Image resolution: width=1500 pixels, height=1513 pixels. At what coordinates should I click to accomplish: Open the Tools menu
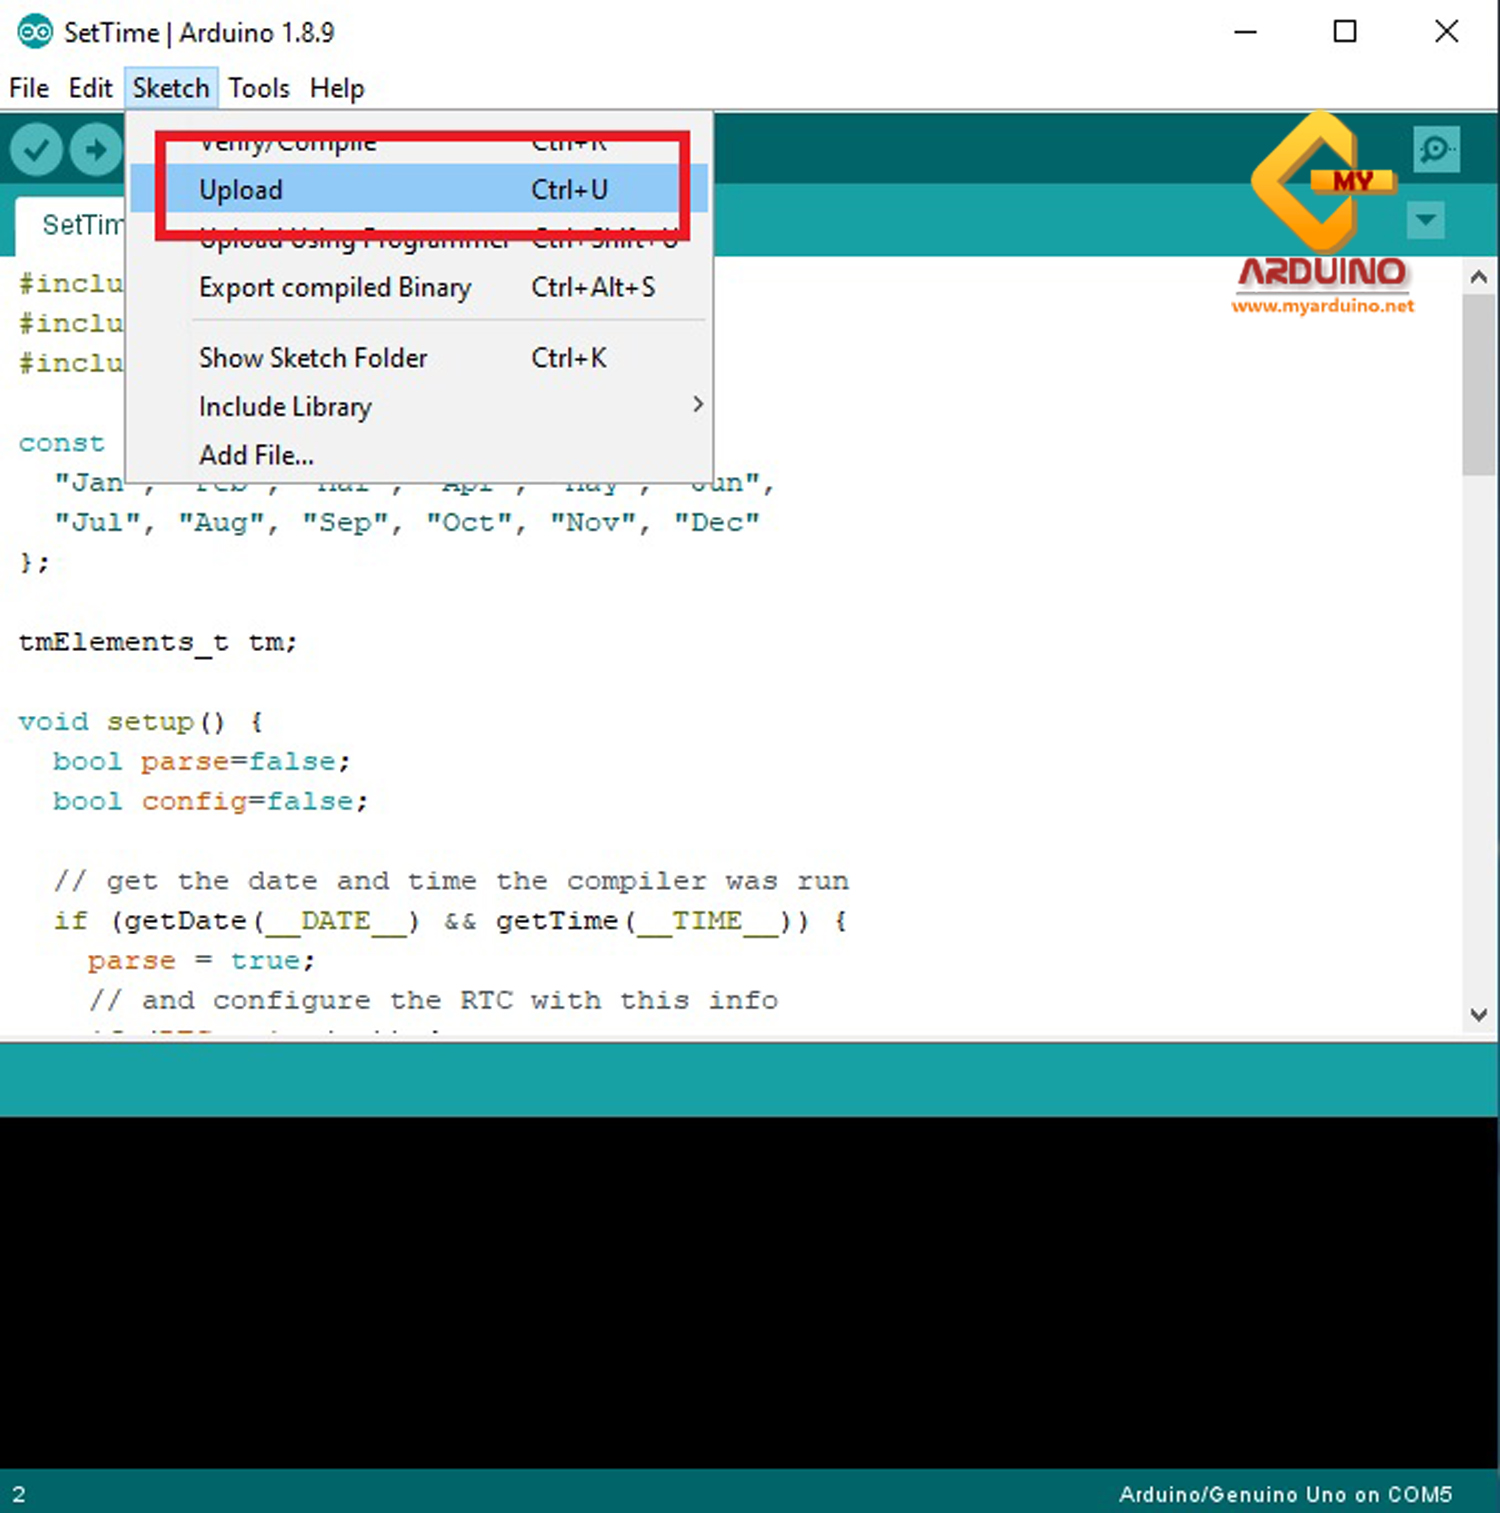[258, 88]
